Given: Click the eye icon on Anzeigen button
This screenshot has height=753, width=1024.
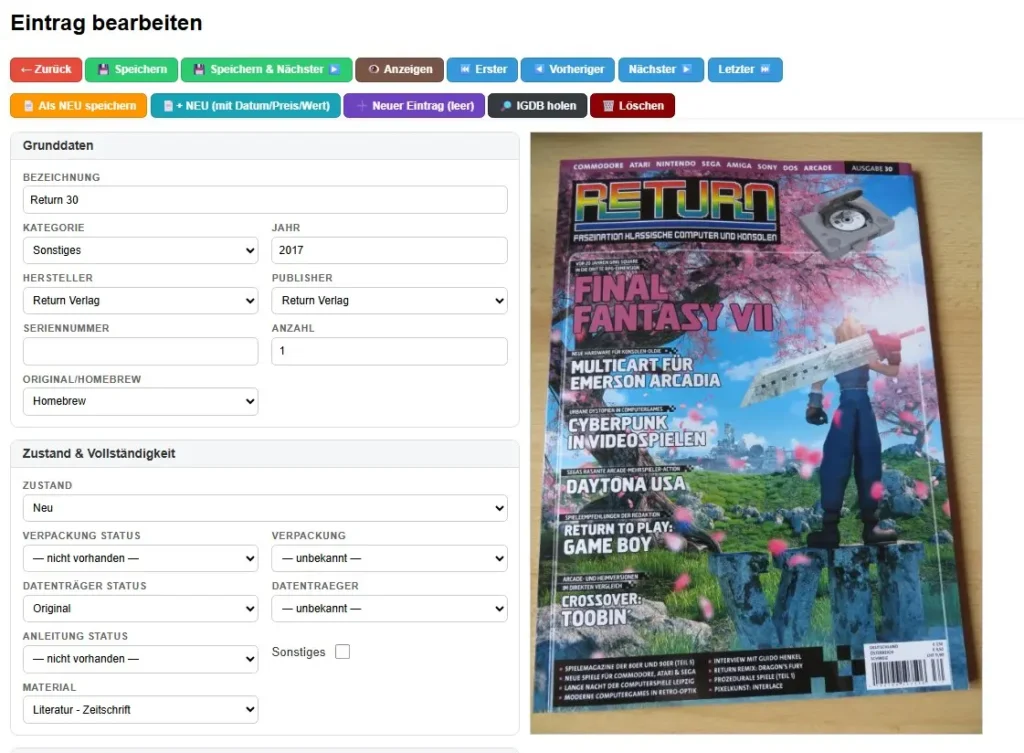Looking at the screenshot, I should tap(374, 69).
